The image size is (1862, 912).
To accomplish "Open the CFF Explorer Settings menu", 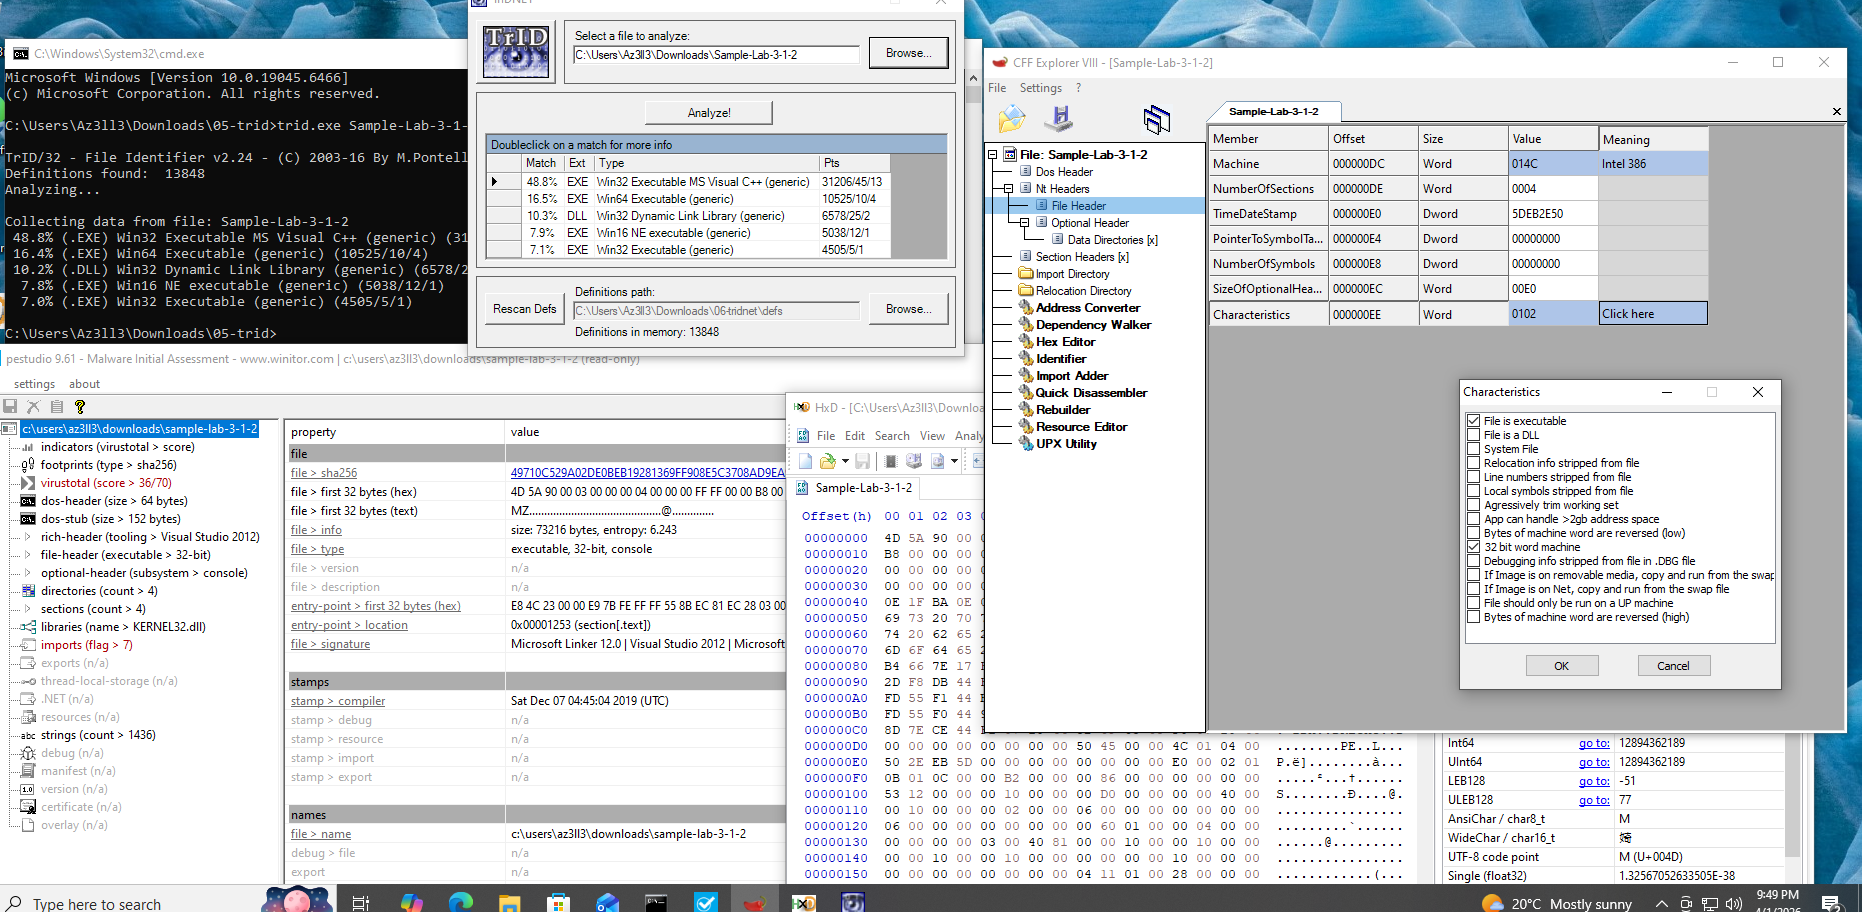I will pos(1041,88).
